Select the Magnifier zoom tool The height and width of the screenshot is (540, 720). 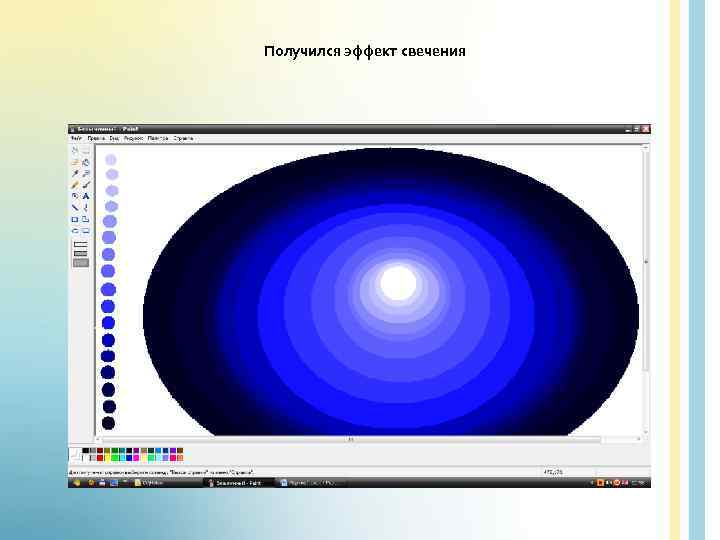click(85, 174)
